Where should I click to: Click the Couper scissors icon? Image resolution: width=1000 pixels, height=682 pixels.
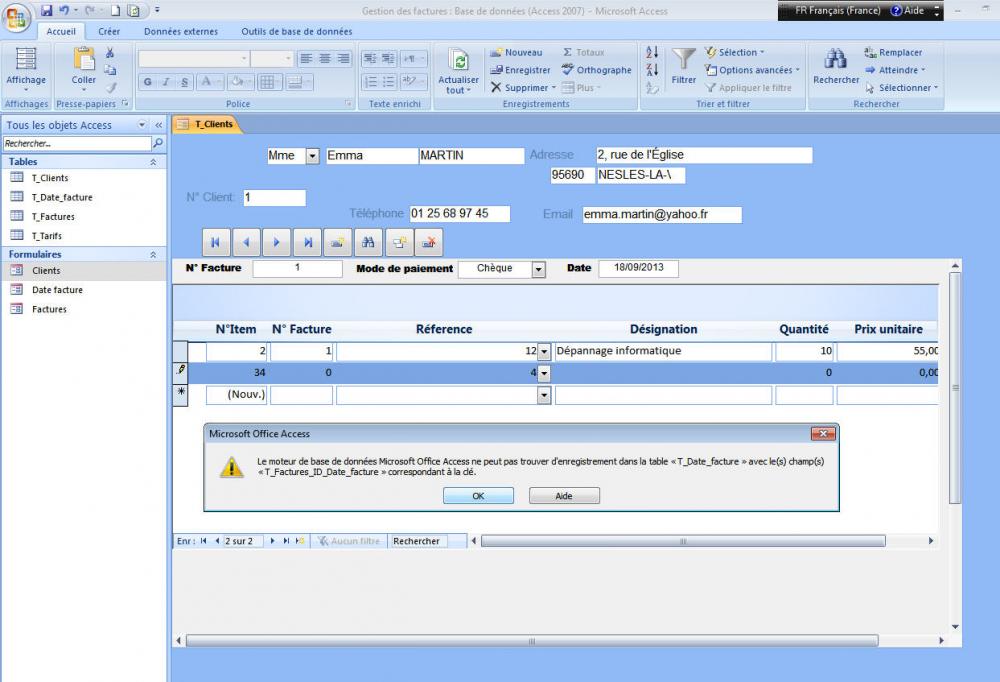coord(110,52)
